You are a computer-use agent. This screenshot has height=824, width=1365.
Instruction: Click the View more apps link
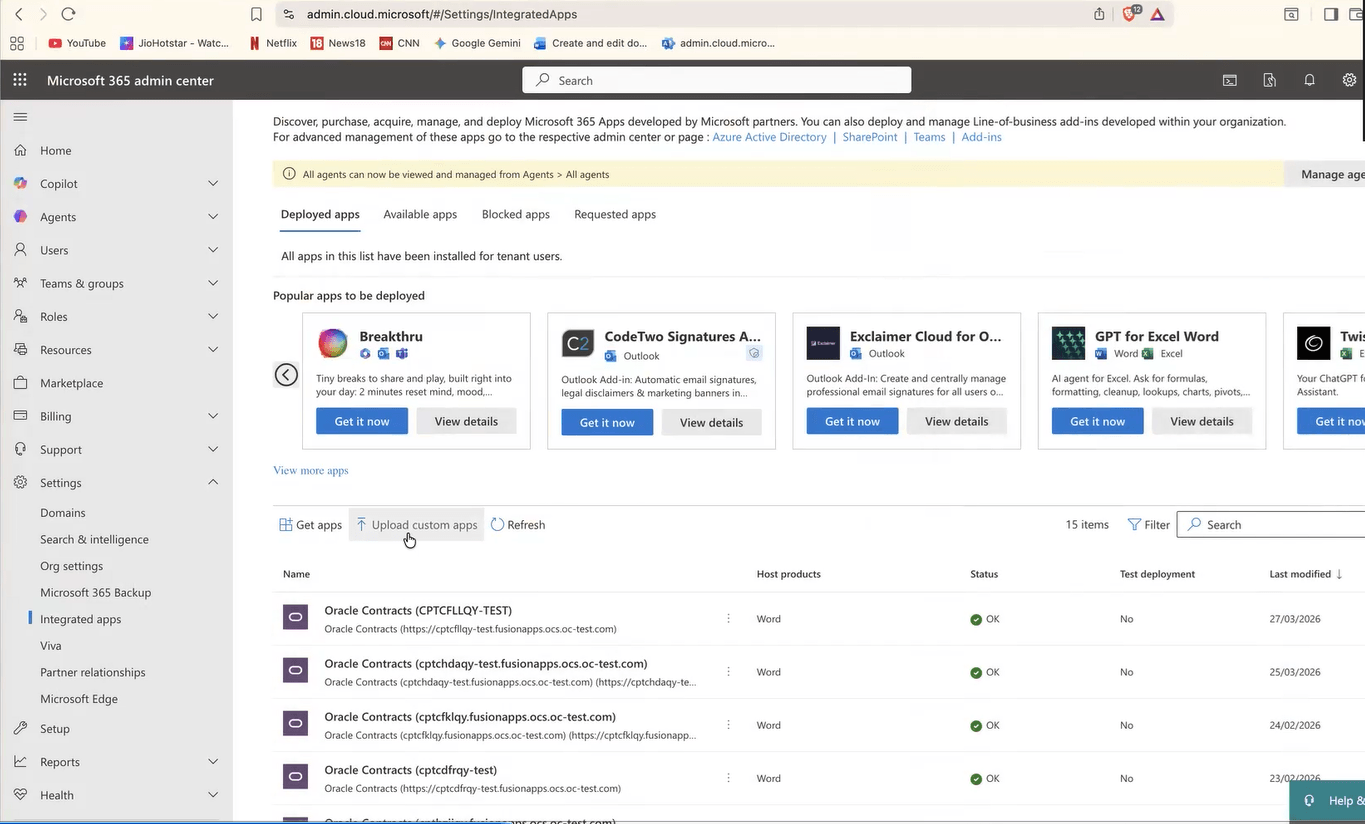pos(310,470)
